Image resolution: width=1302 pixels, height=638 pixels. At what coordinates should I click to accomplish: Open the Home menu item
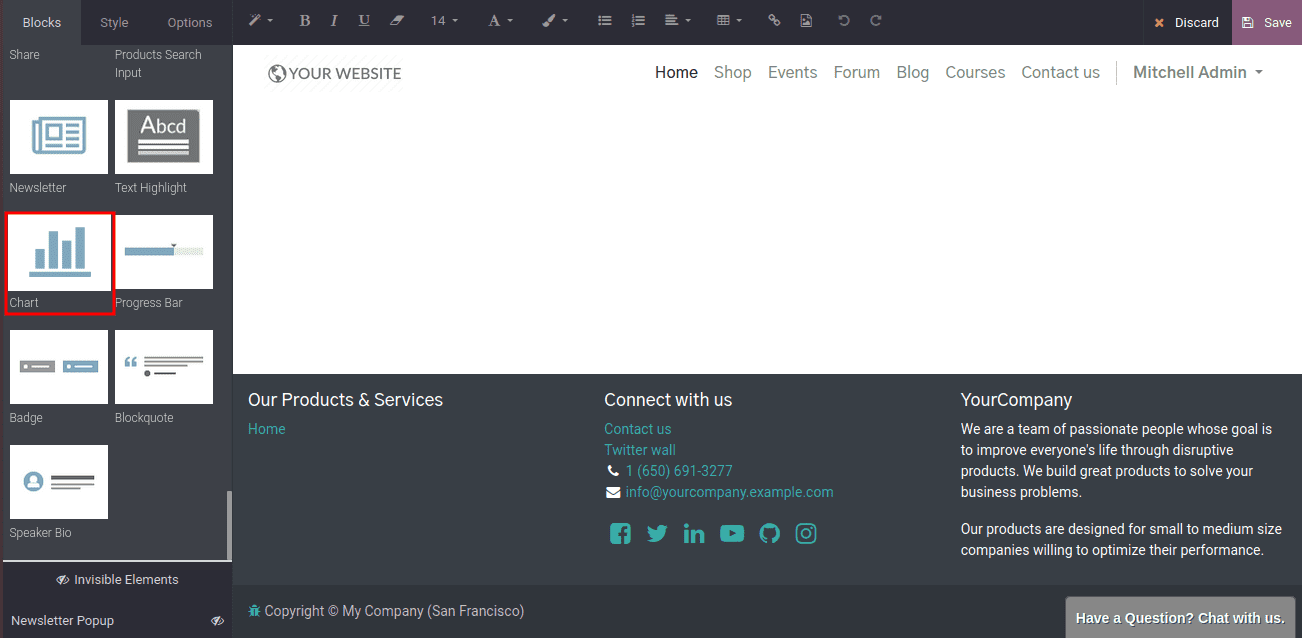click(x=676, y=72)
